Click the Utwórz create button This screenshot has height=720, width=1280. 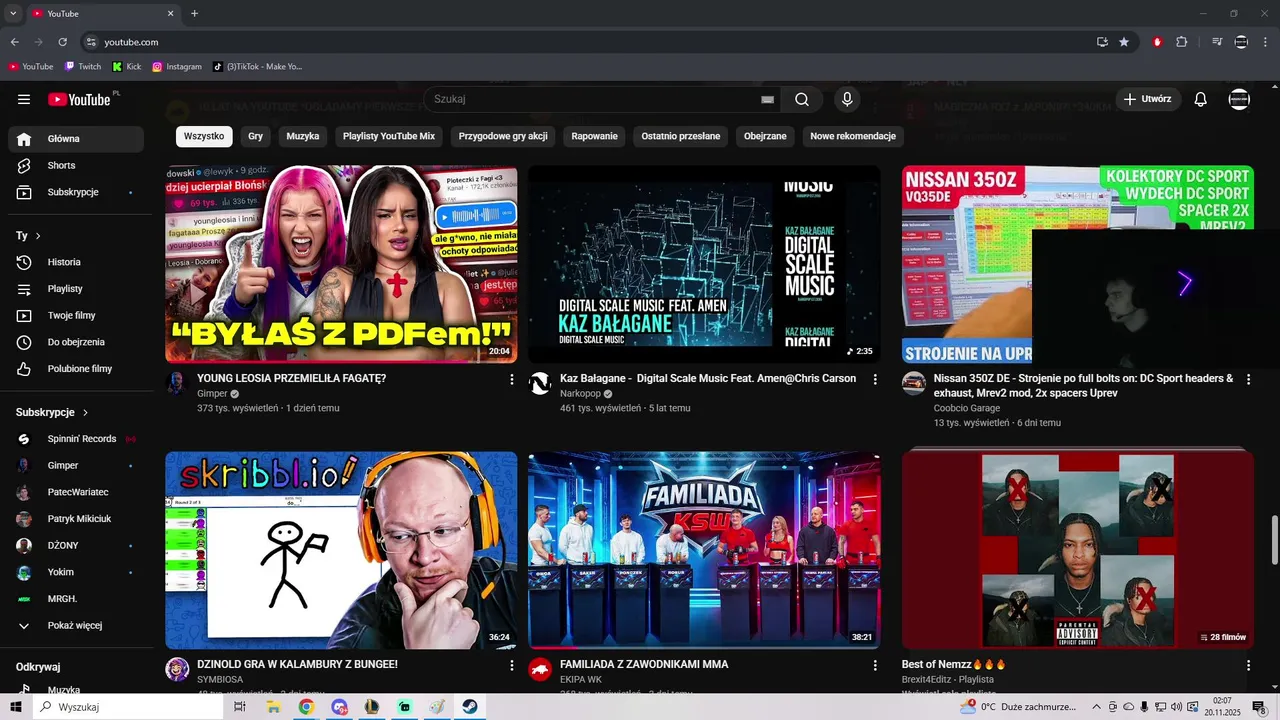(1147, 99)
